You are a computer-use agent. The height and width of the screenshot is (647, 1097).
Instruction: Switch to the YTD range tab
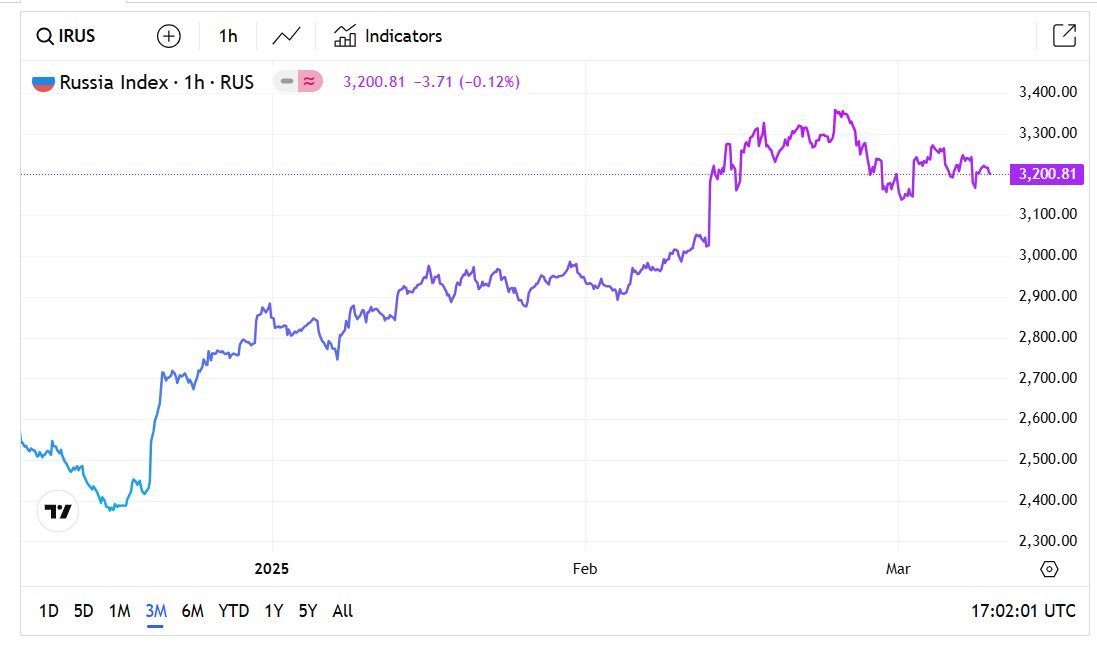tap(235, 610)
